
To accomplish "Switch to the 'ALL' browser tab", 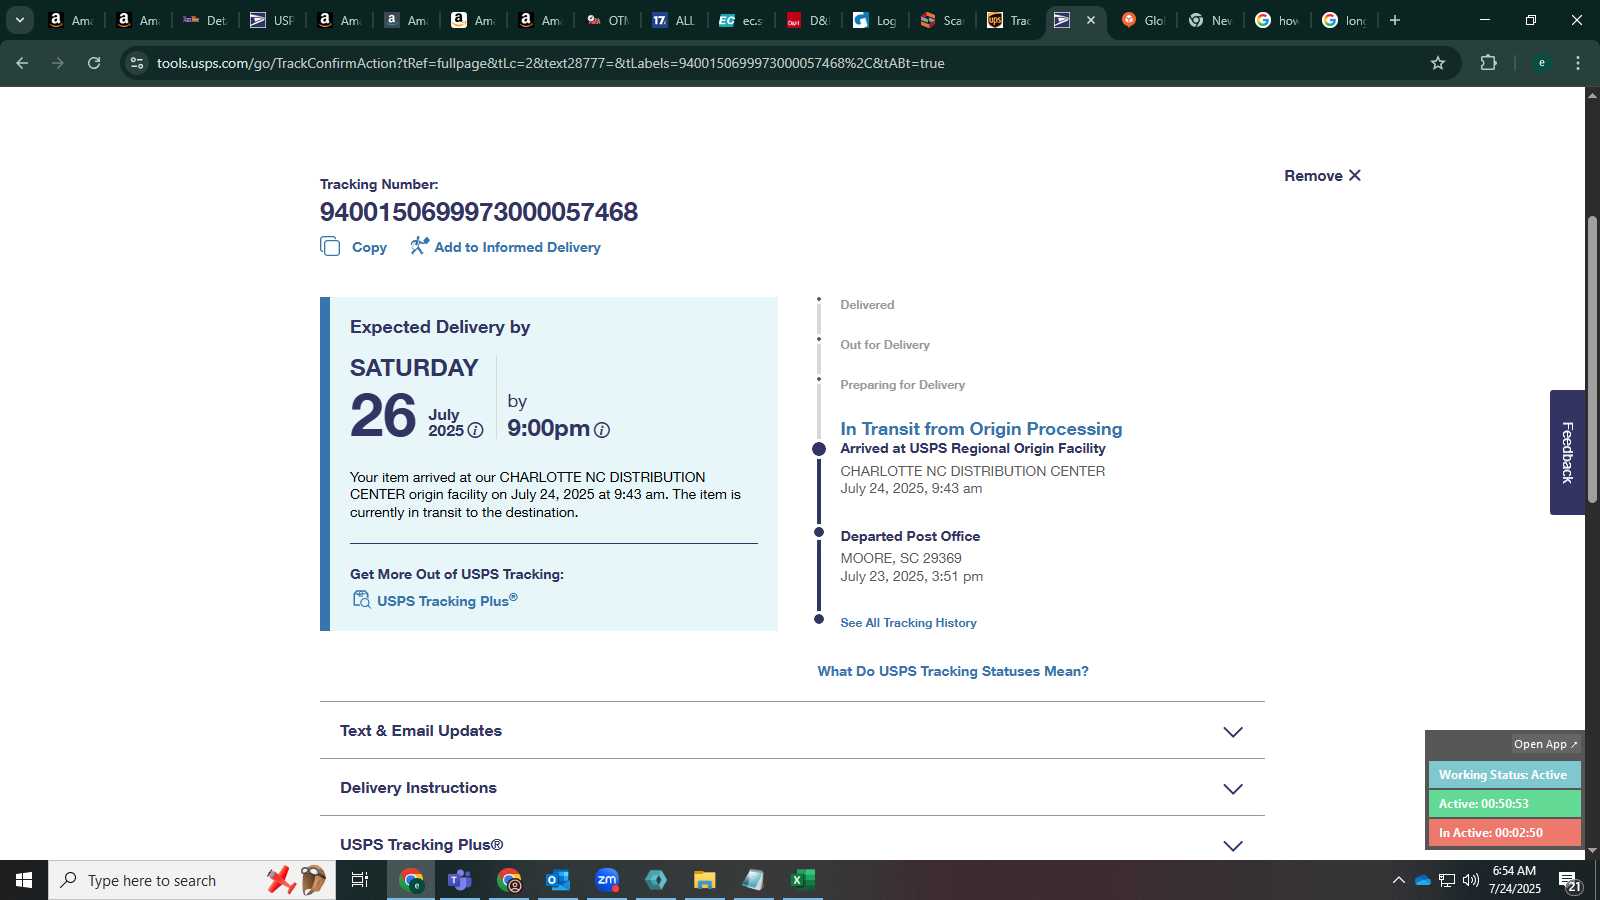I will [675, 20].
